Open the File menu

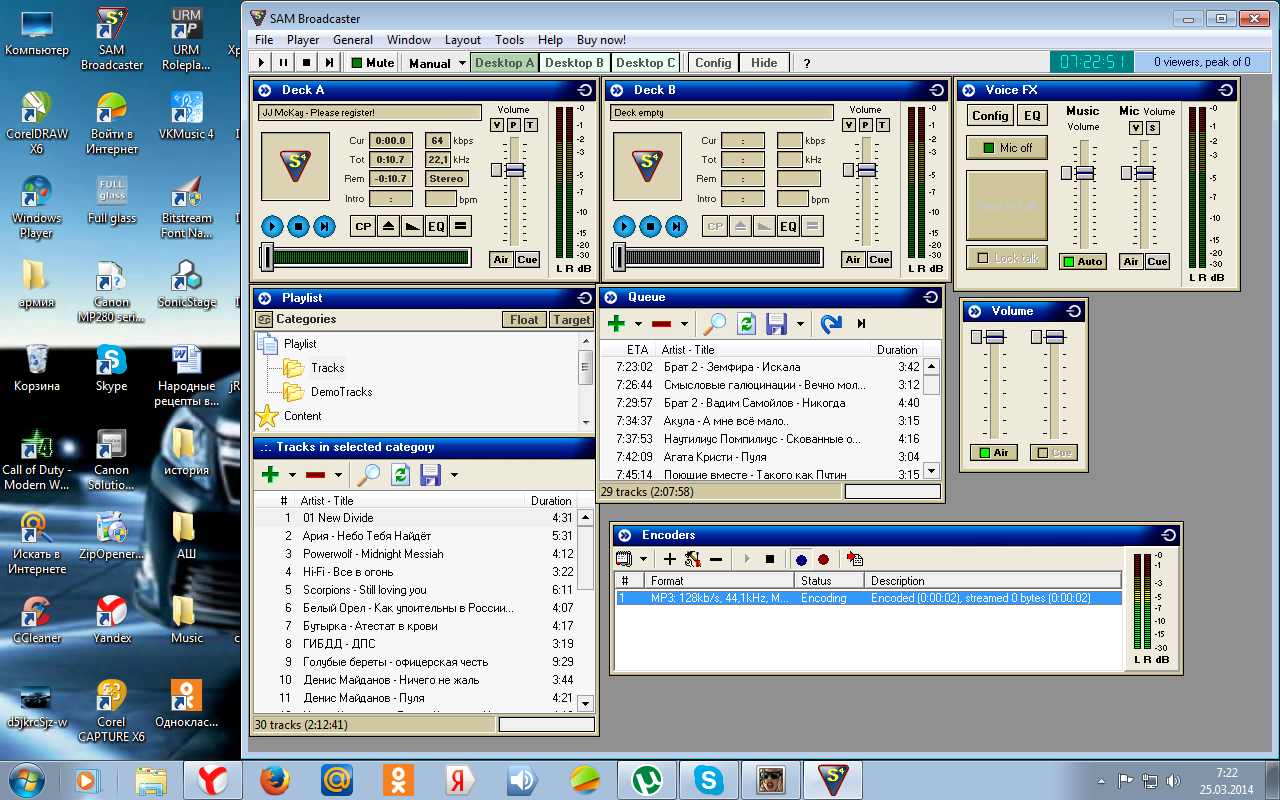click(264, 40)
